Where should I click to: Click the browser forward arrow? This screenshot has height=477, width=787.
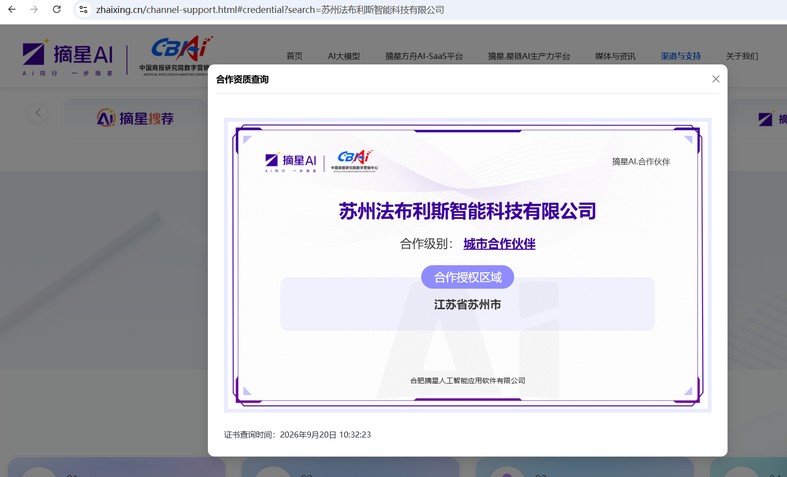click(34, 10)
